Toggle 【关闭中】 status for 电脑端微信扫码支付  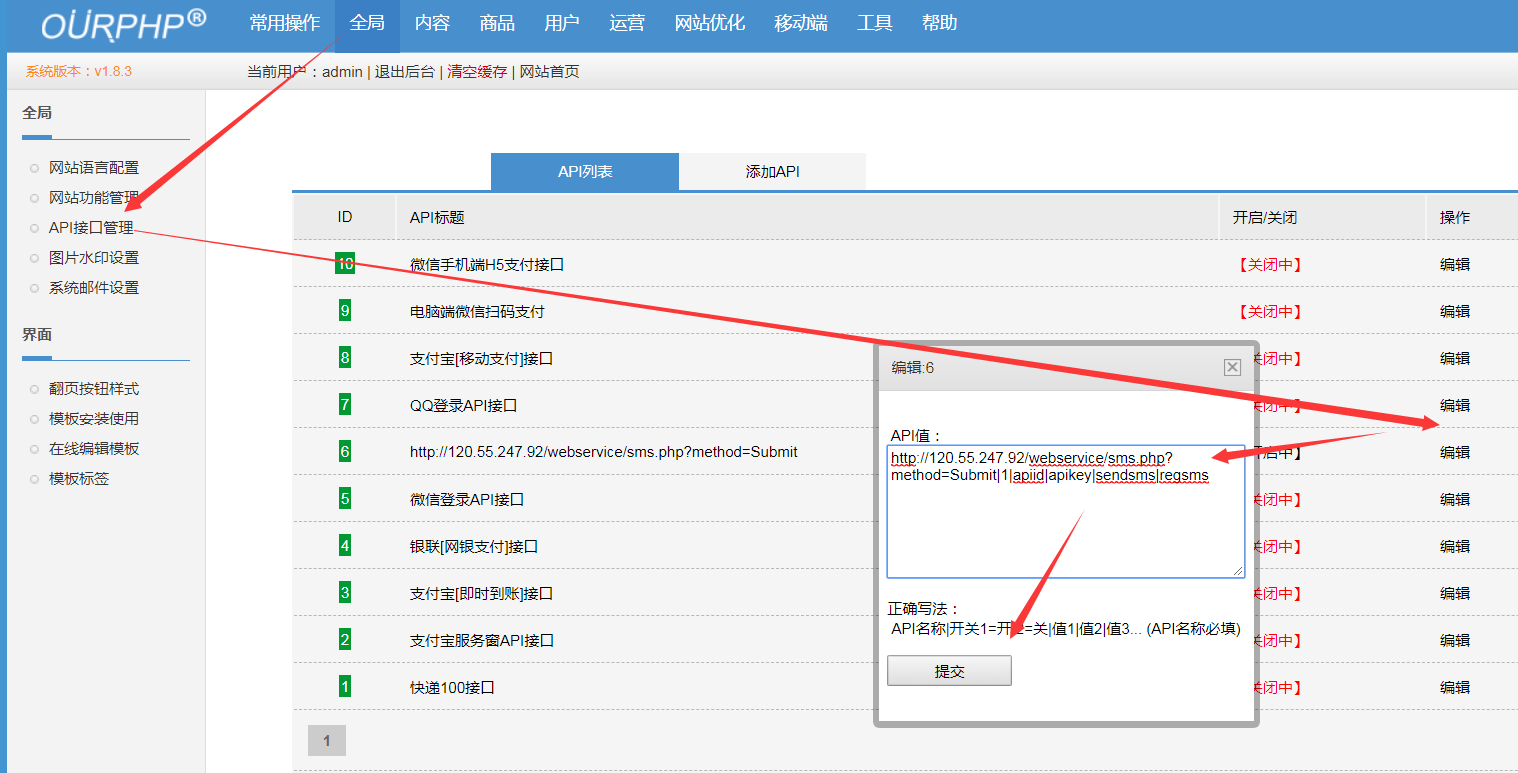coord(1268,312)
